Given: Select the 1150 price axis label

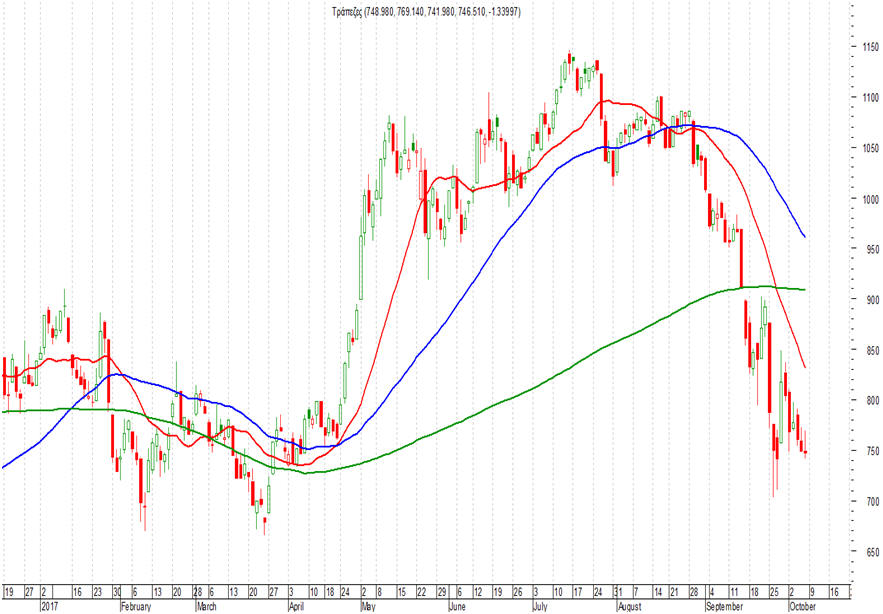Looking at the screenshot, I should pos(871,47).
